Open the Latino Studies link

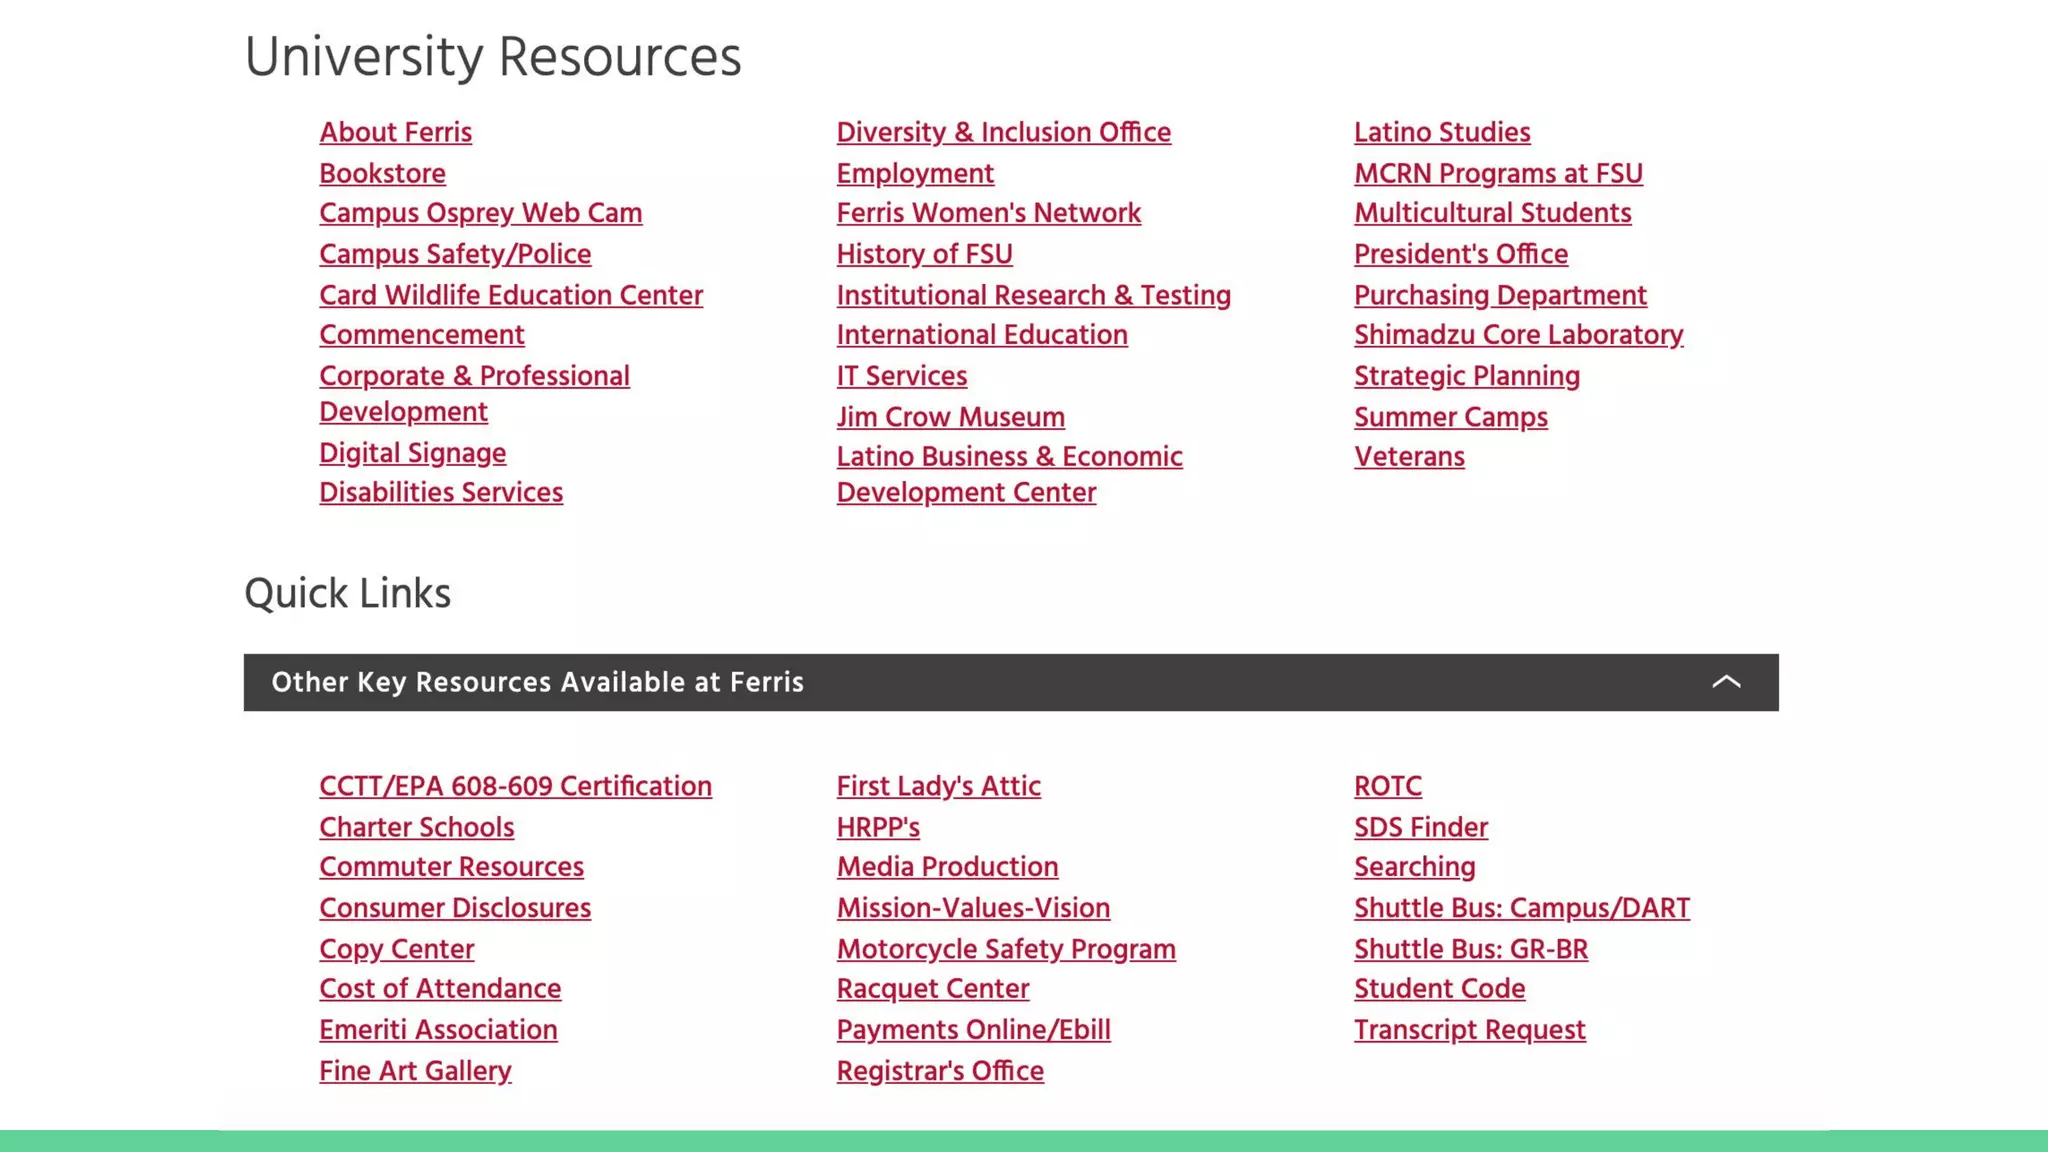[x=1441, y=132]
